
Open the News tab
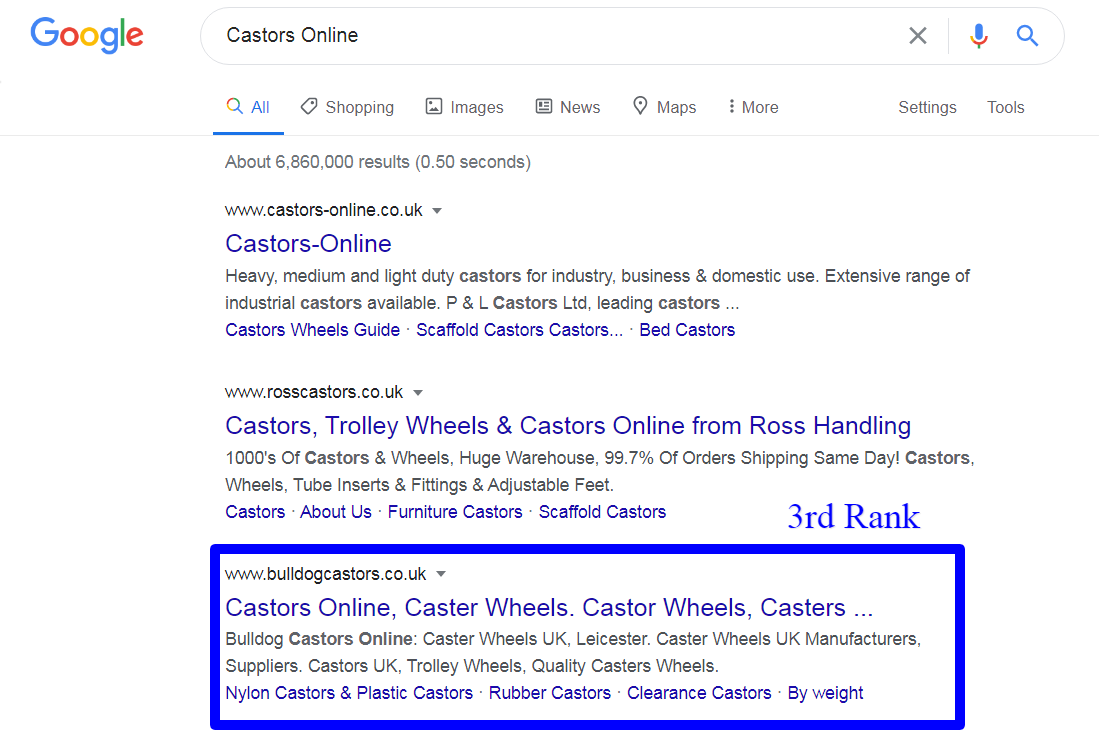(x=568, y=107)
